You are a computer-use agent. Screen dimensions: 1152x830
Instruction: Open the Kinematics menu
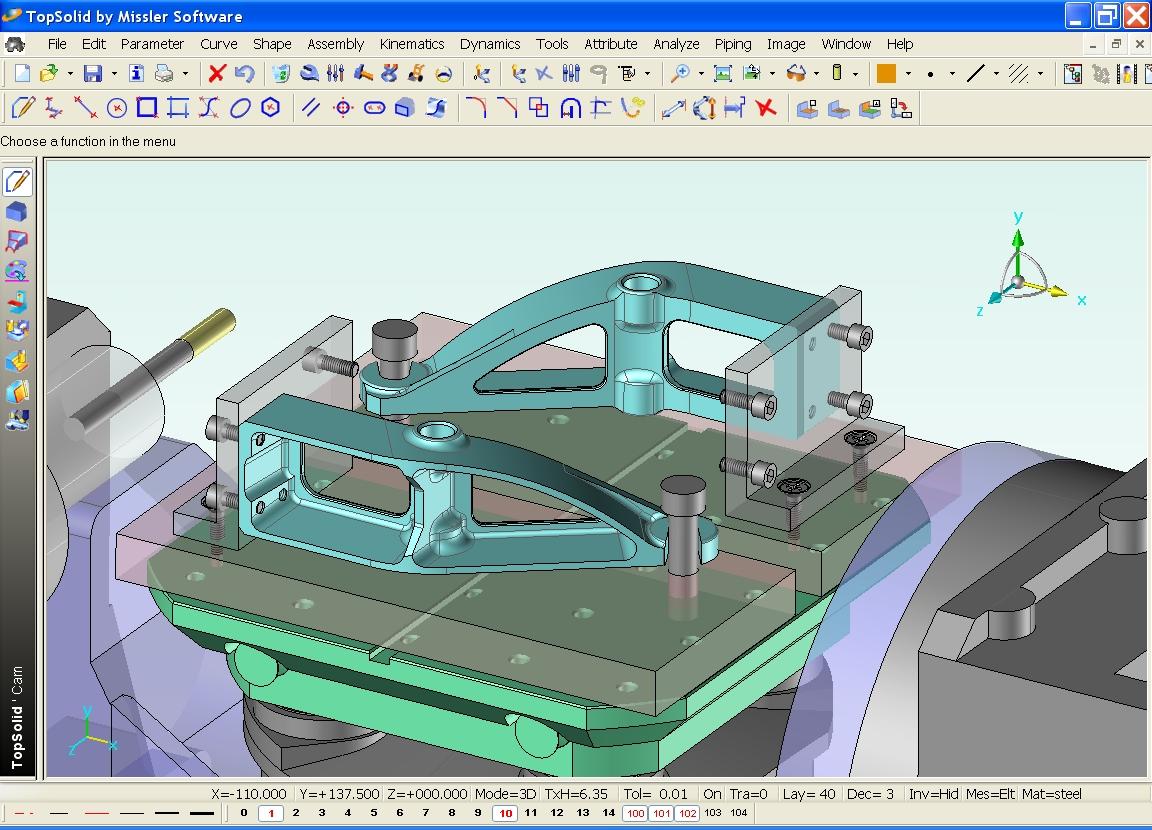[x=412, y=44]
